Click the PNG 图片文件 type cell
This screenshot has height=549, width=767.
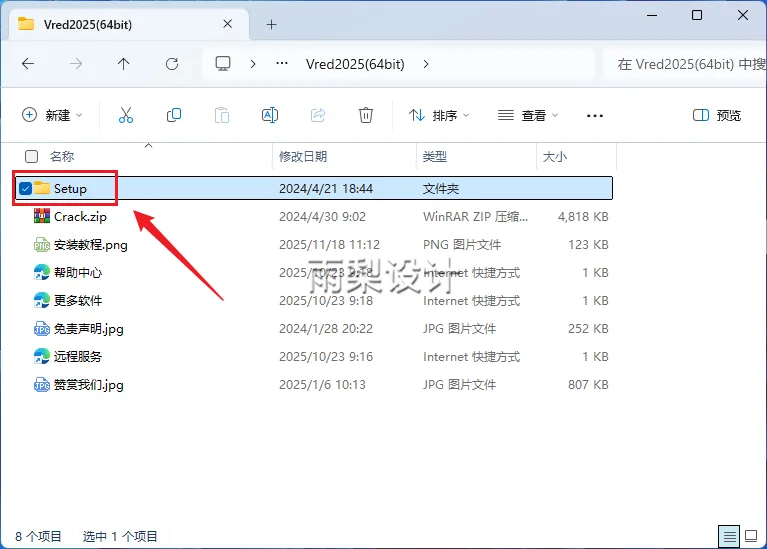tap(462, 245)
